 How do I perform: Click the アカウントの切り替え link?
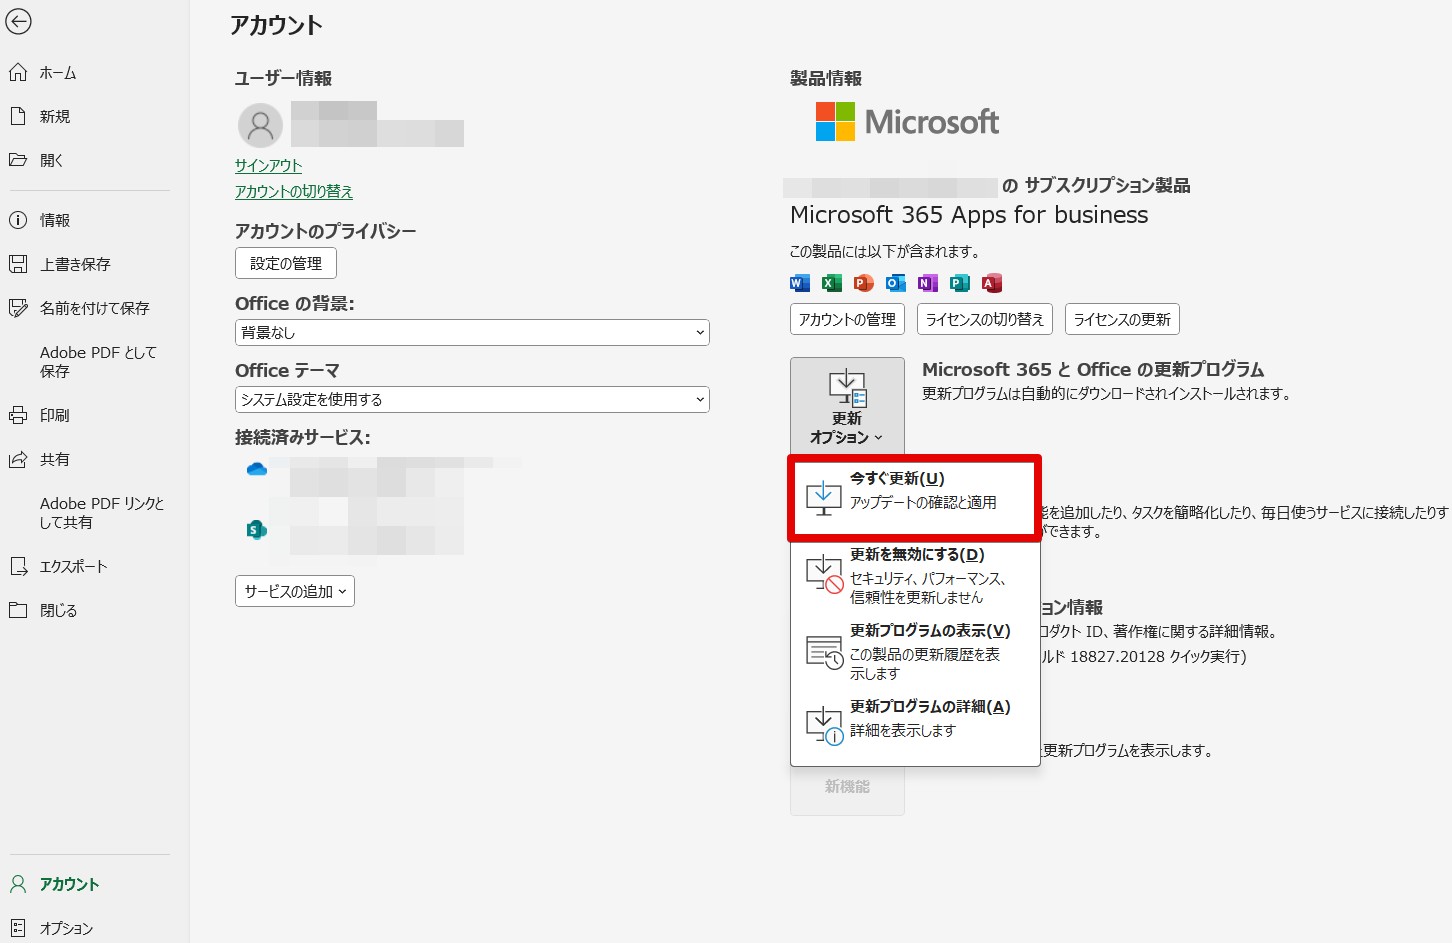point(294,191)
